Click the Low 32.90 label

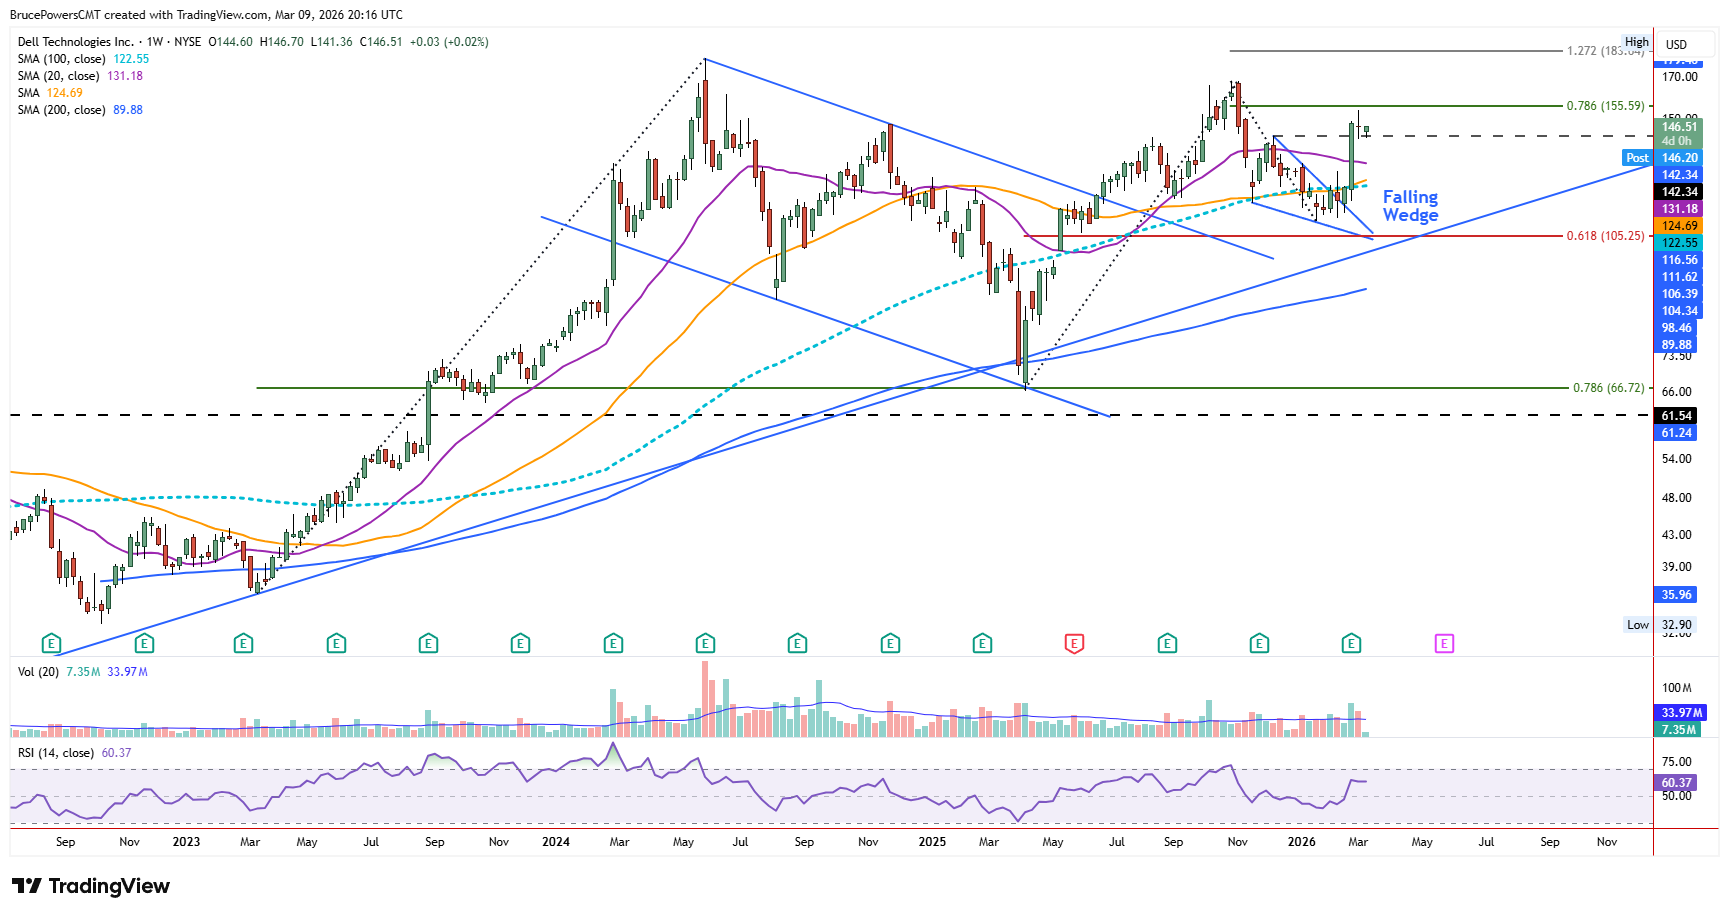pyautogui.click(x=1659, y=625)
